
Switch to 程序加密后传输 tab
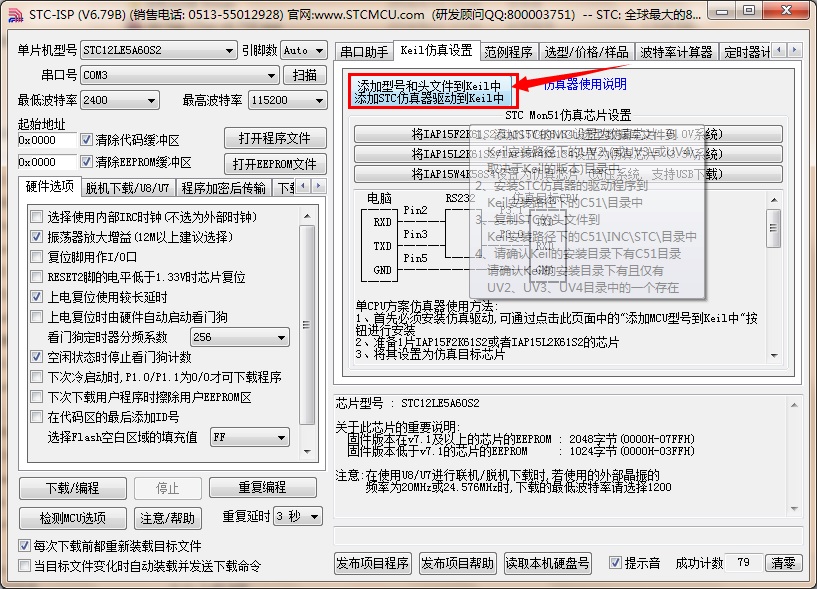click(224, 188)
